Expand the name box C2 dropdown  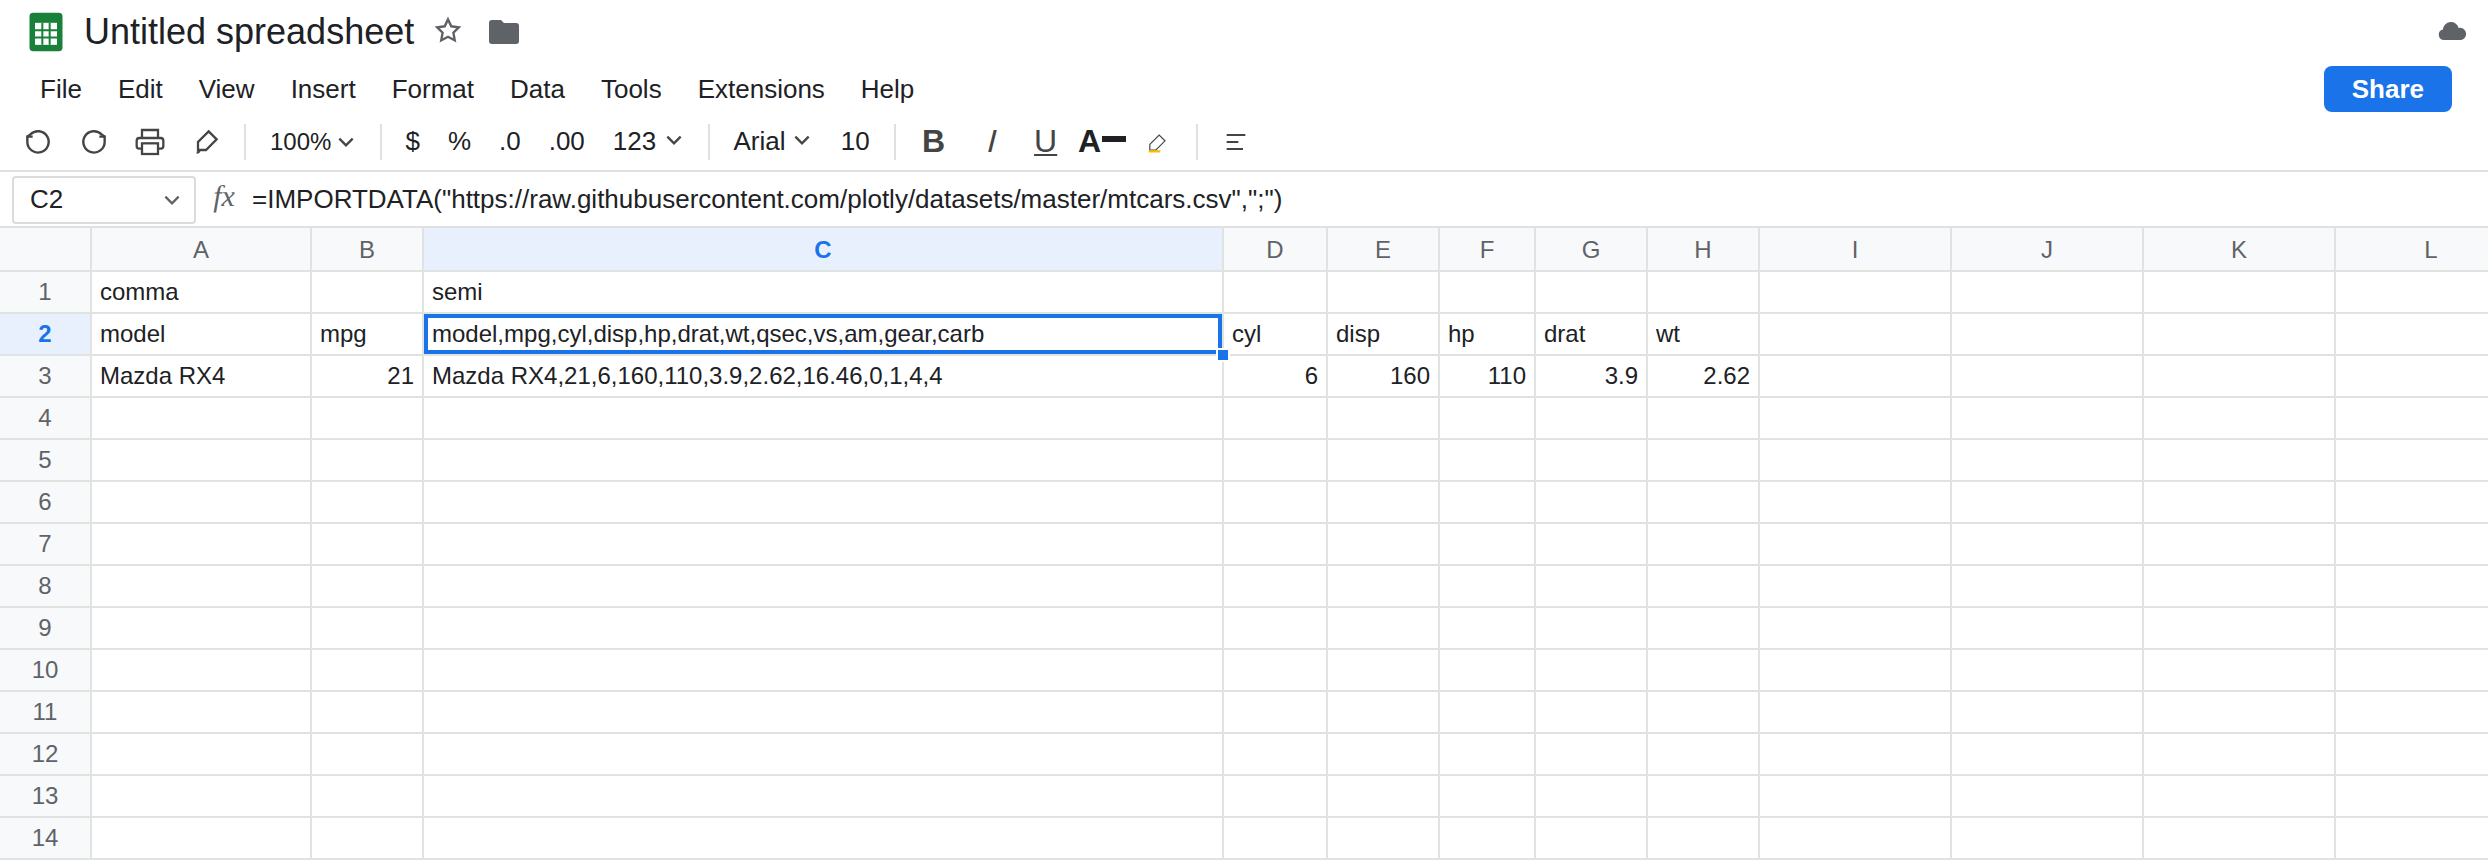172,200
